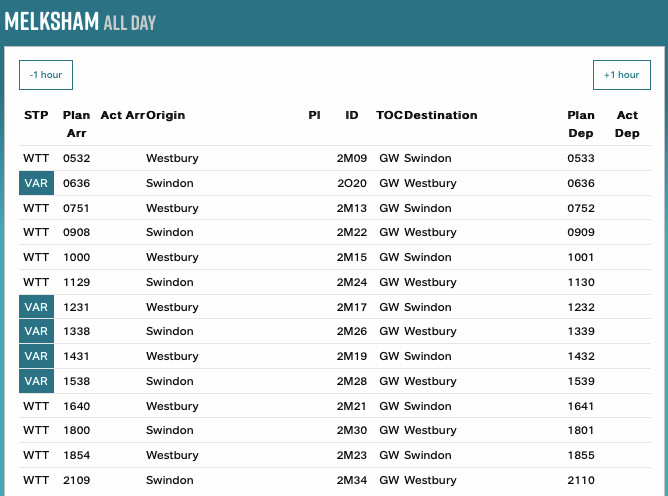Click the Destination column header

point(440,115)
